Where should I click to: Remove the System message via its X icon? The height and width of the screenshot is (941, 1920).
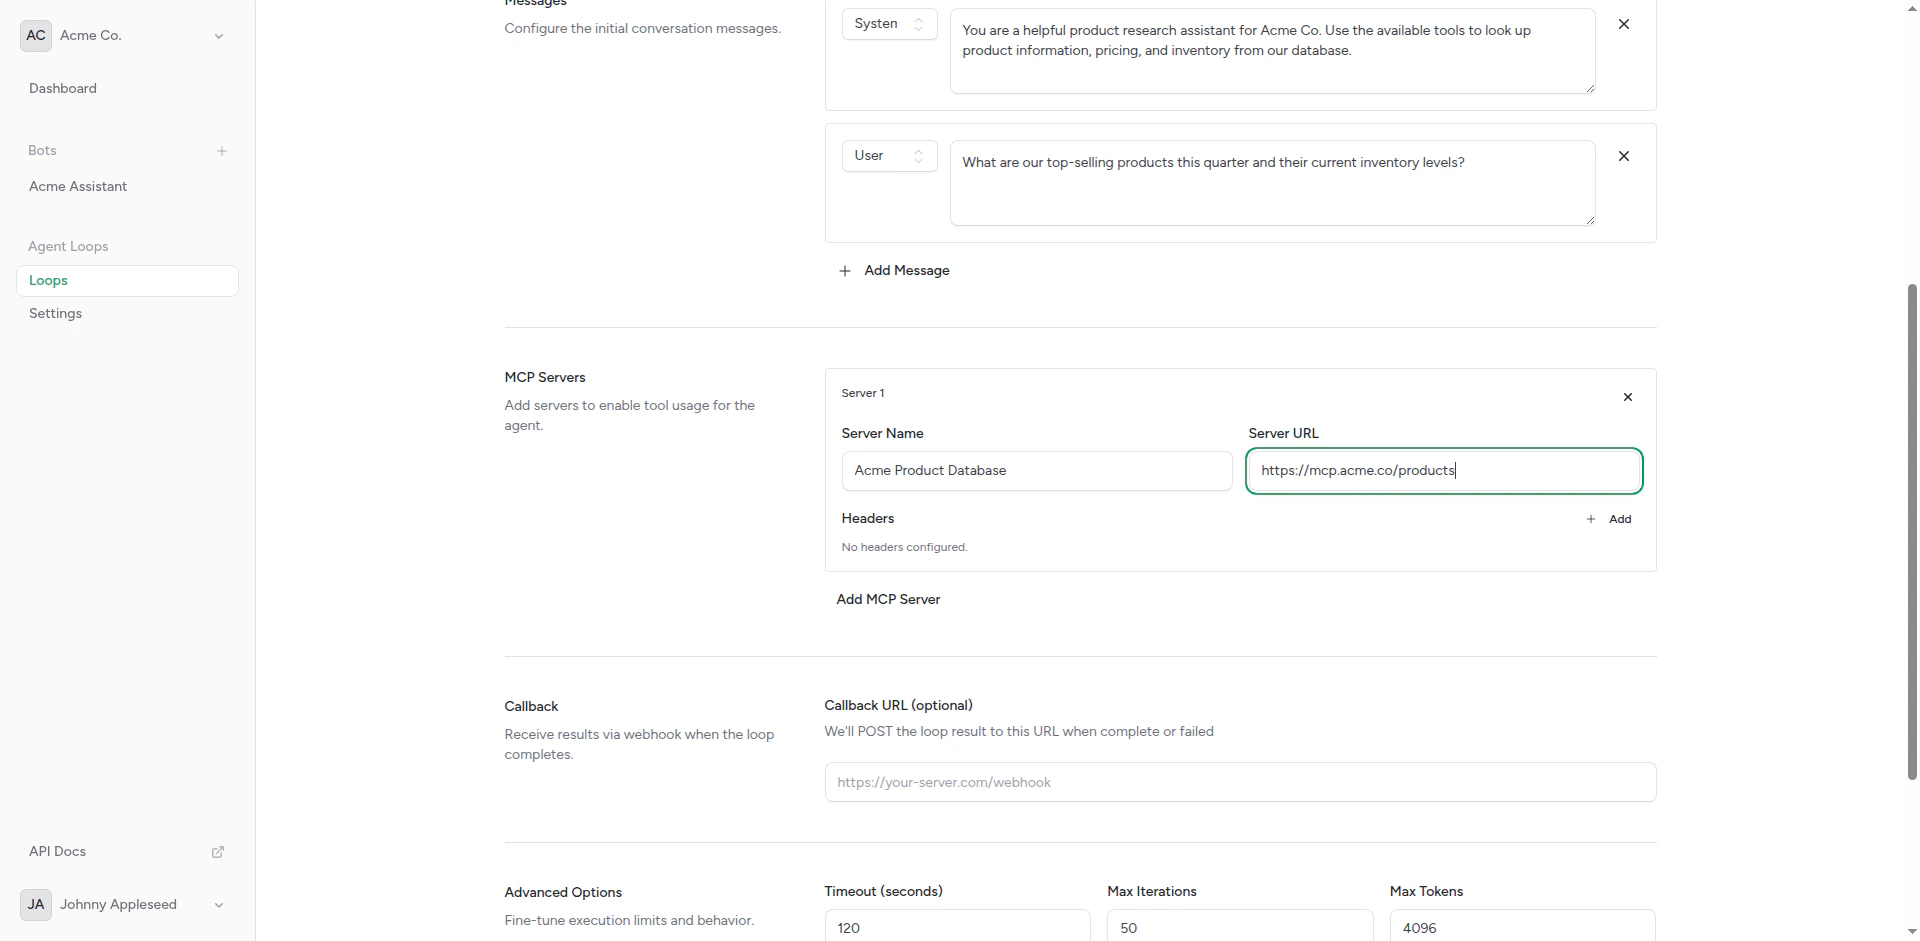point(1624,23)
